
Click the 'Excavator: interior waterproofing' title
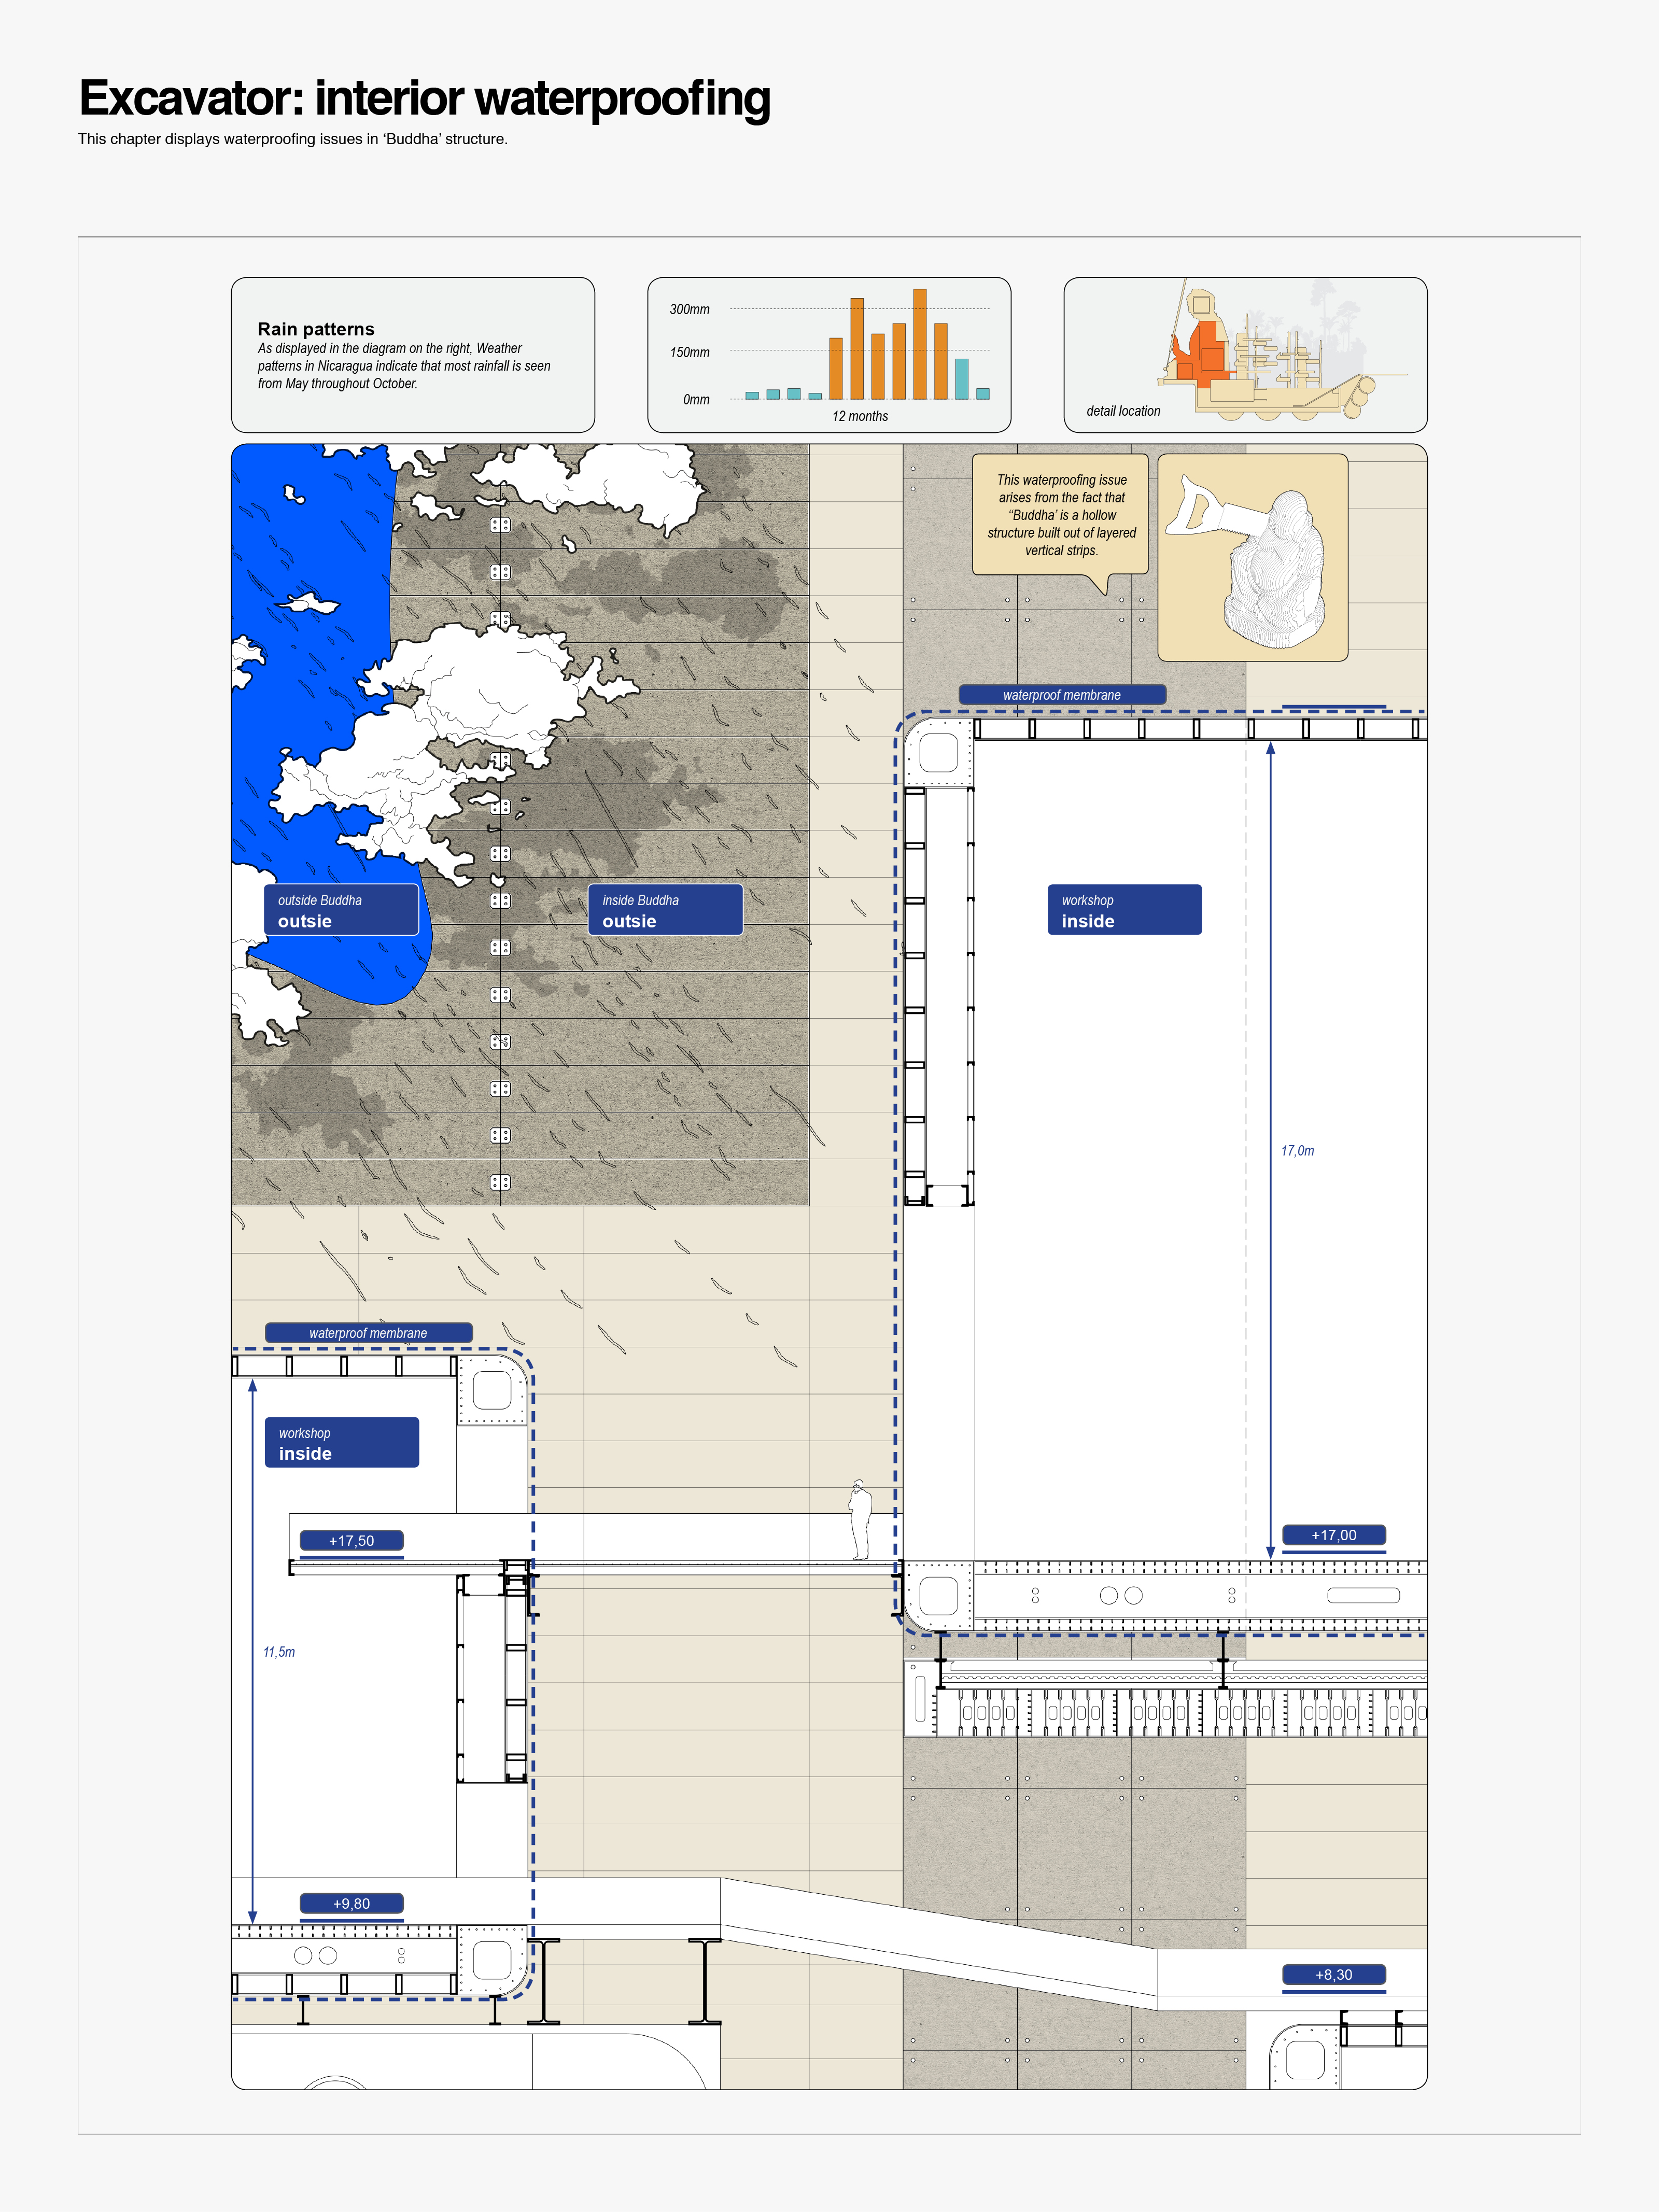point(424,98)
